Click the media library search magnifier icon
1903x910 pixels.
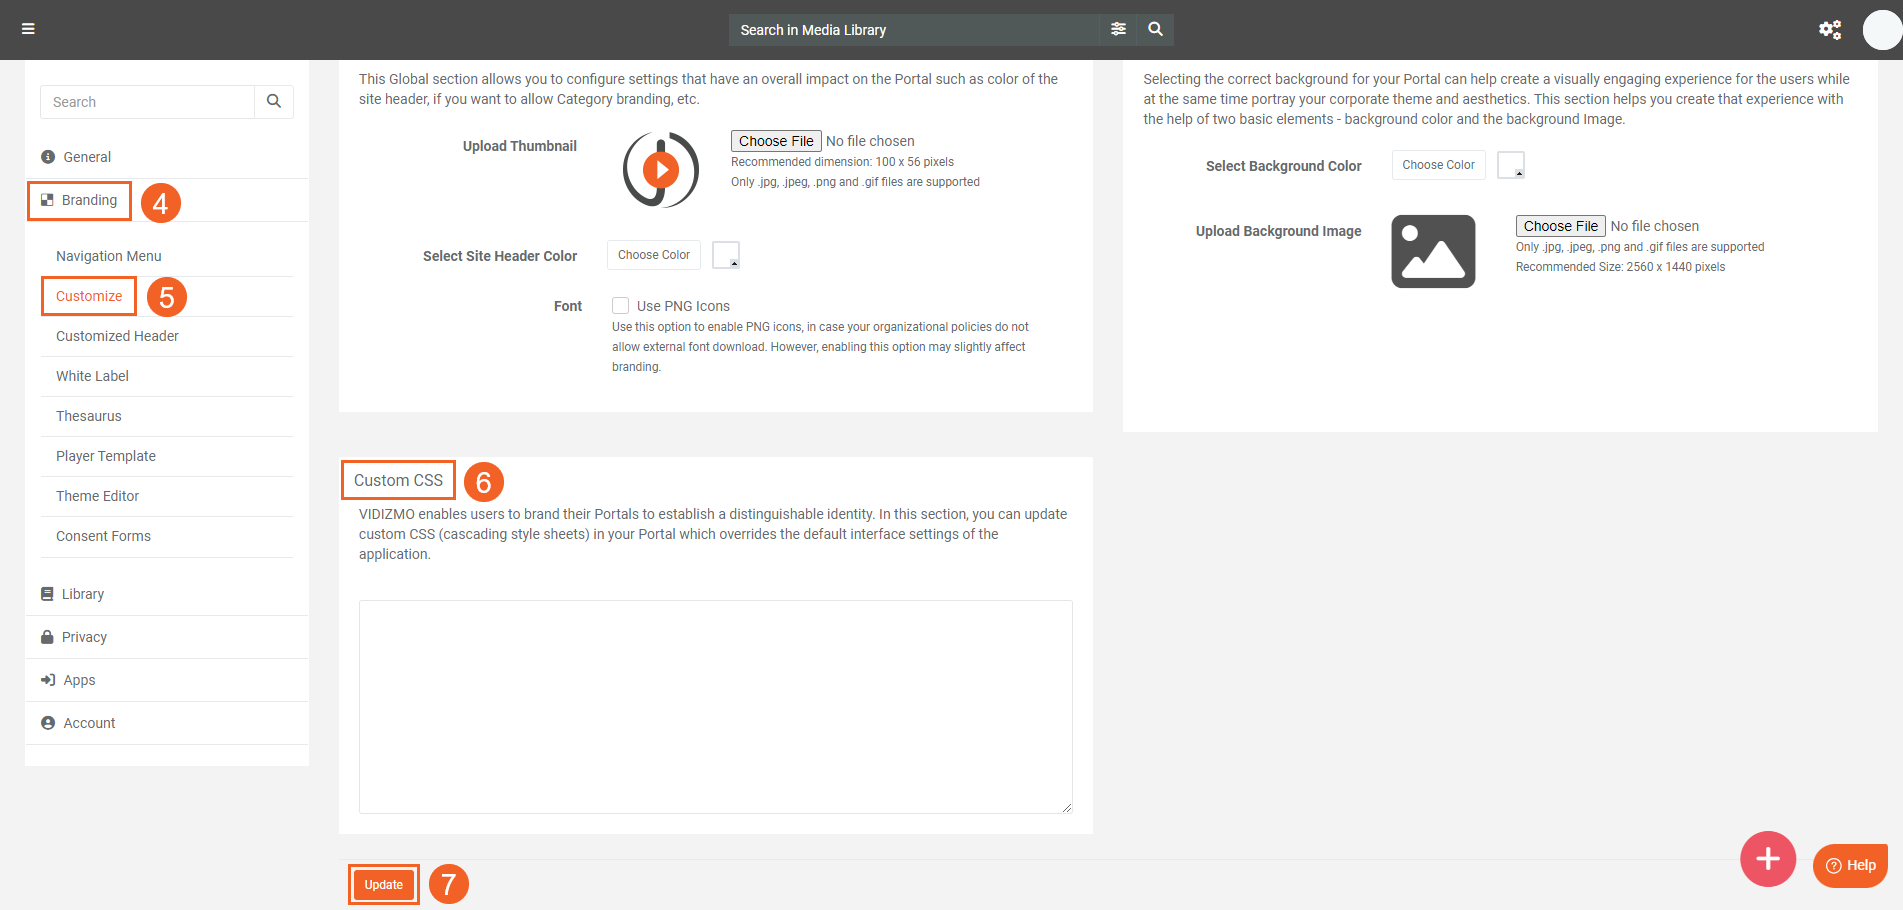pos(1155,29)
